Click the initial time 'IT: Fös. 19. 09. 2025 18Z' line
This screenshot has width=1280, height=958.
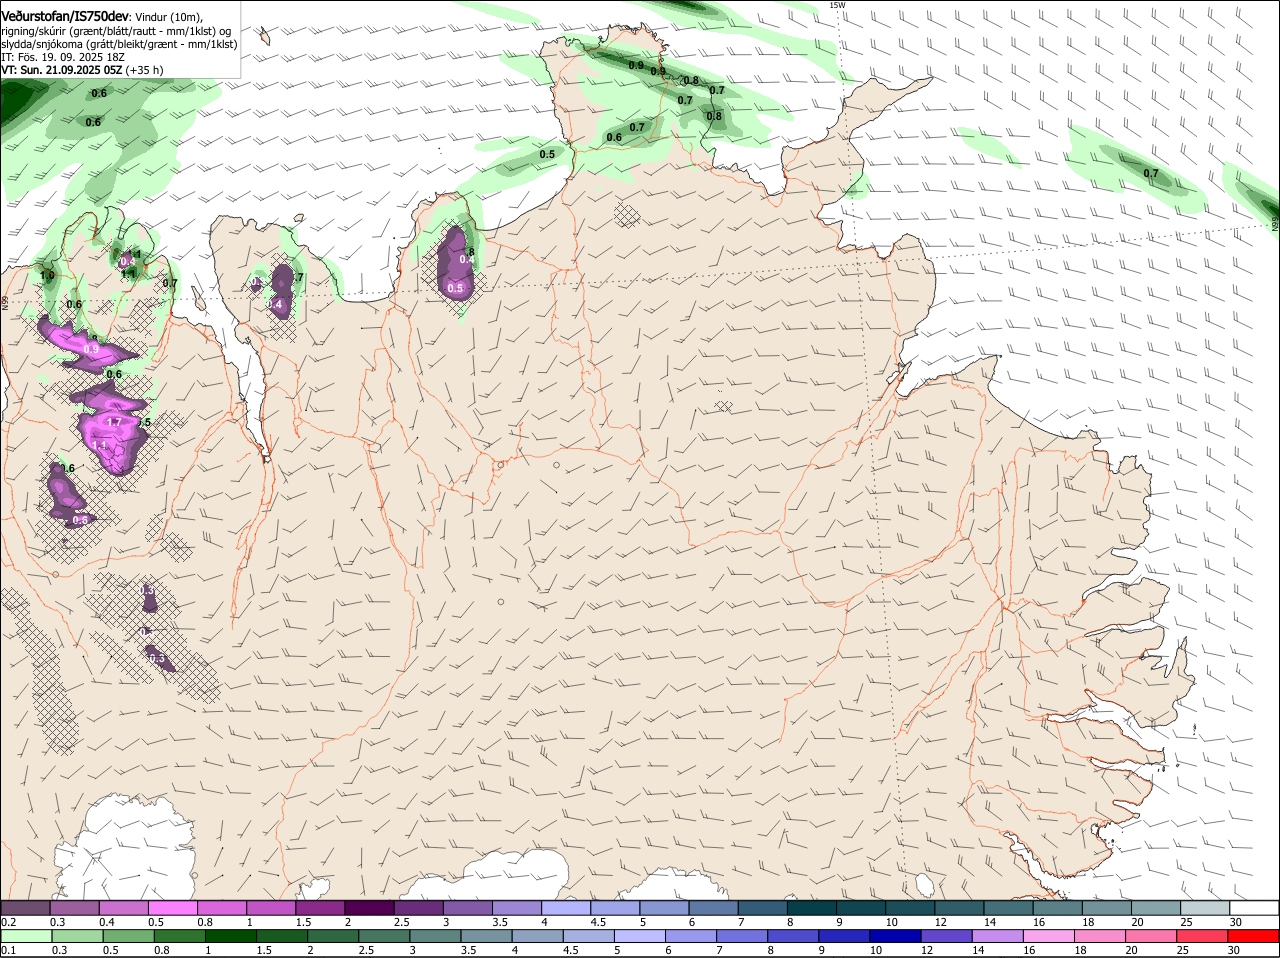(63, 57)
